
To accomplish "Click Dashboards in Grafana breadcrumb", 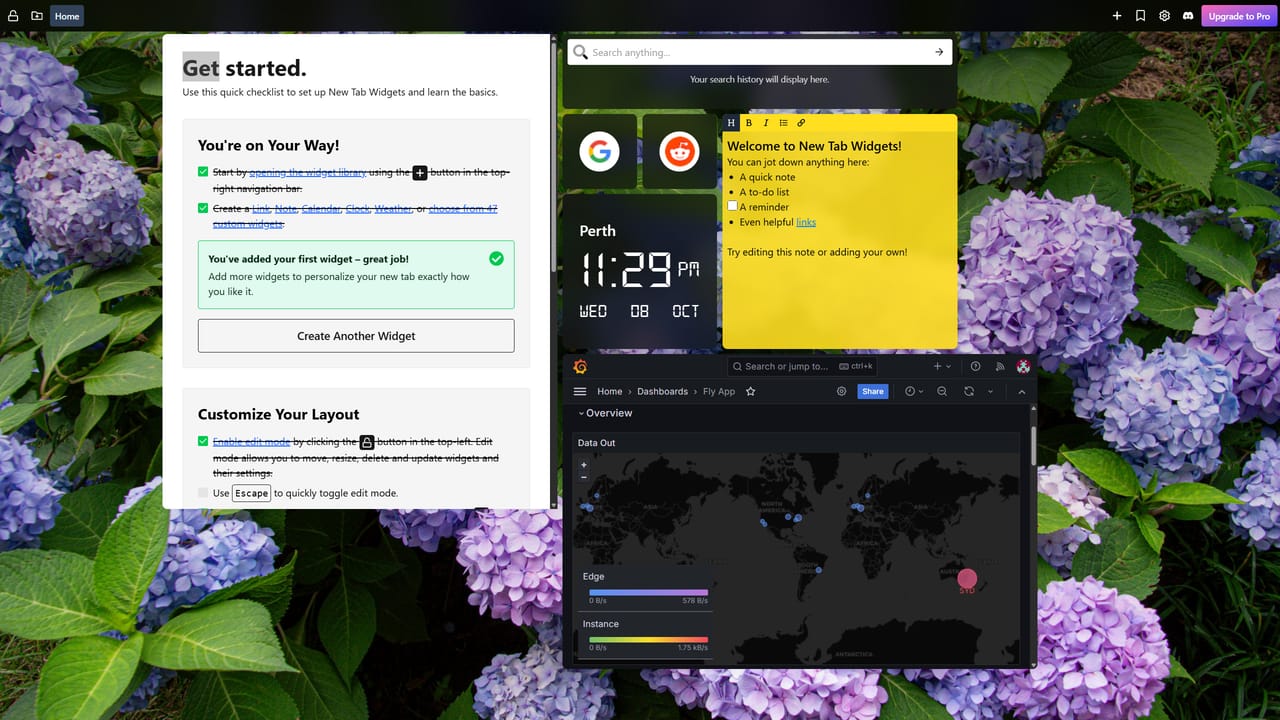I will click(662, 392).
